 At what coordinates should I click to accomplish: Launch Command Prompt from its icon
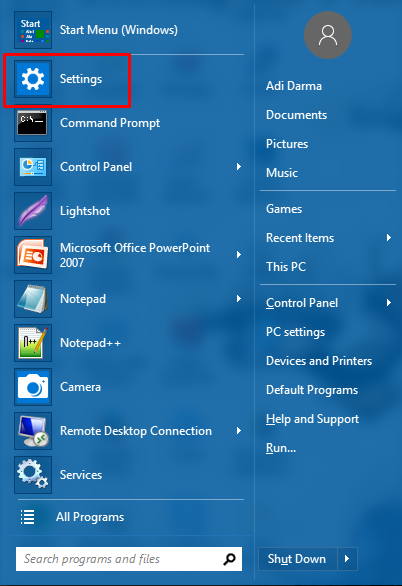[33, 123]
